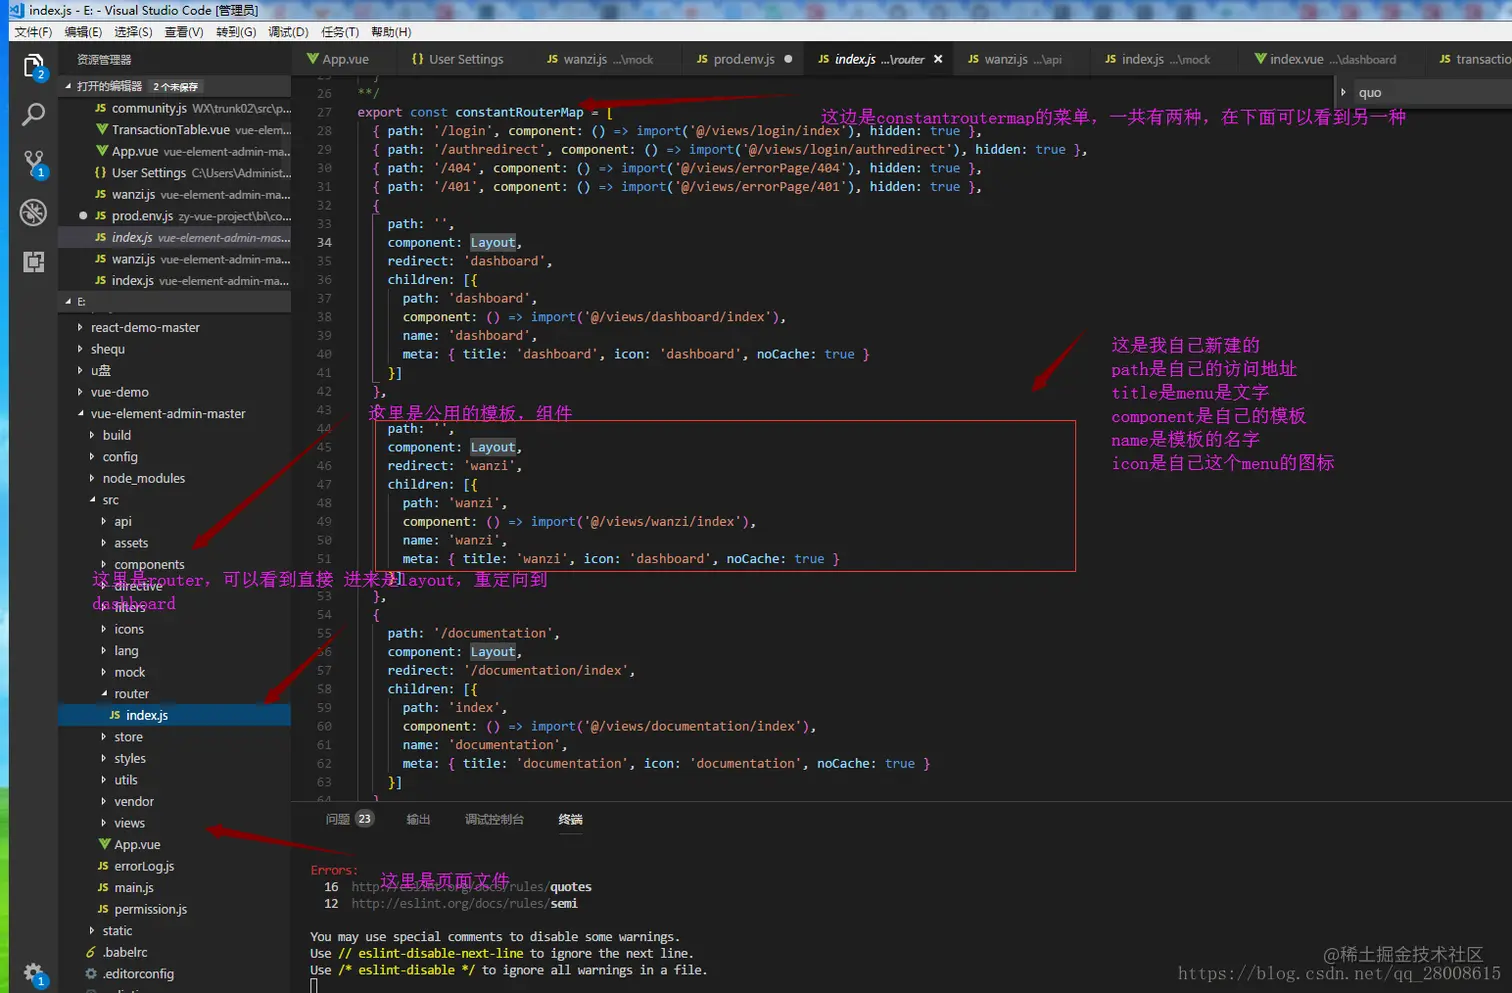Viewport: 1512px width, 993px height.
Task: Expand the vendor folder
Action: pyautogui.click(x=175, y=801)
